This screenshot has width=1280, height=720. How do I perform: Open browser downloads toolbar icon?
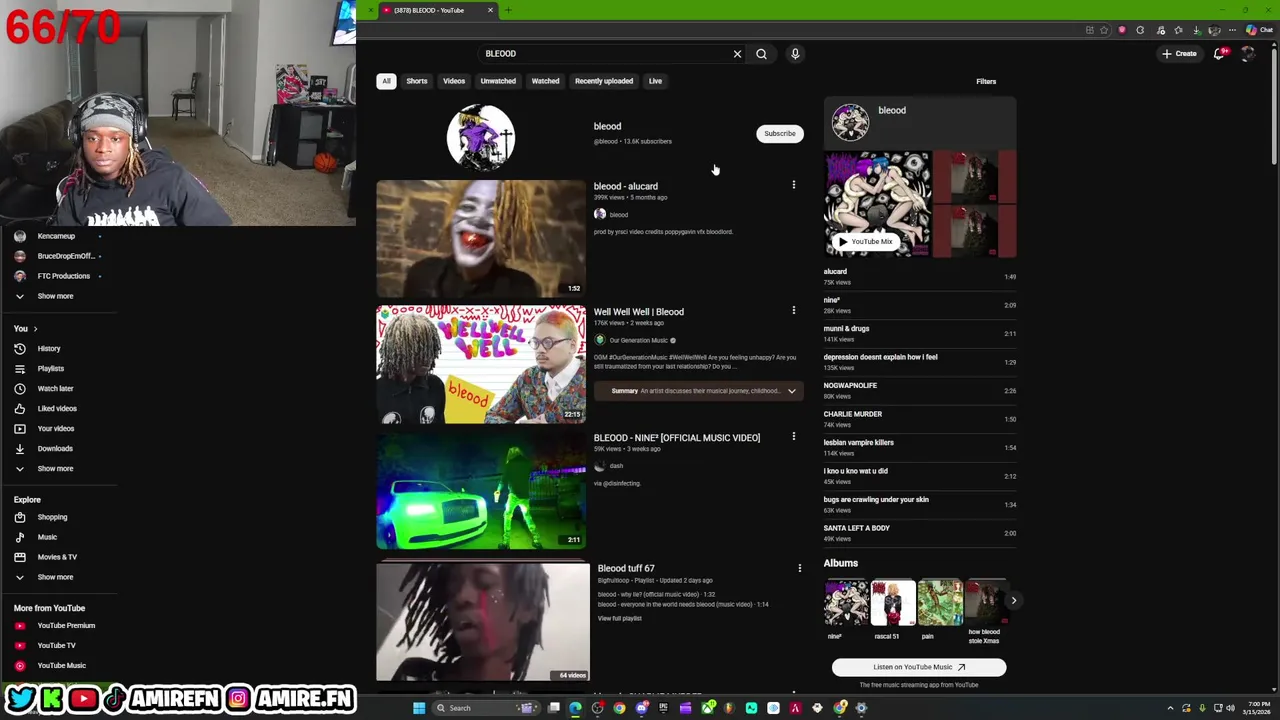coord(1197,30)
